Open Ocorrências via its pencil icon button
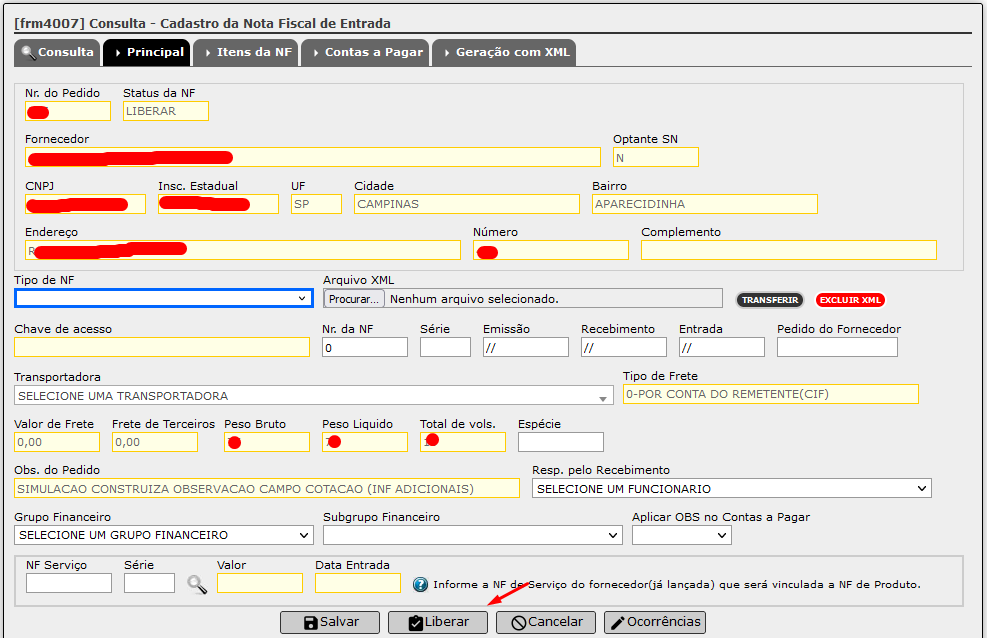Image resolution: width=987 pixels, height=638 pixels. (655, 622)
